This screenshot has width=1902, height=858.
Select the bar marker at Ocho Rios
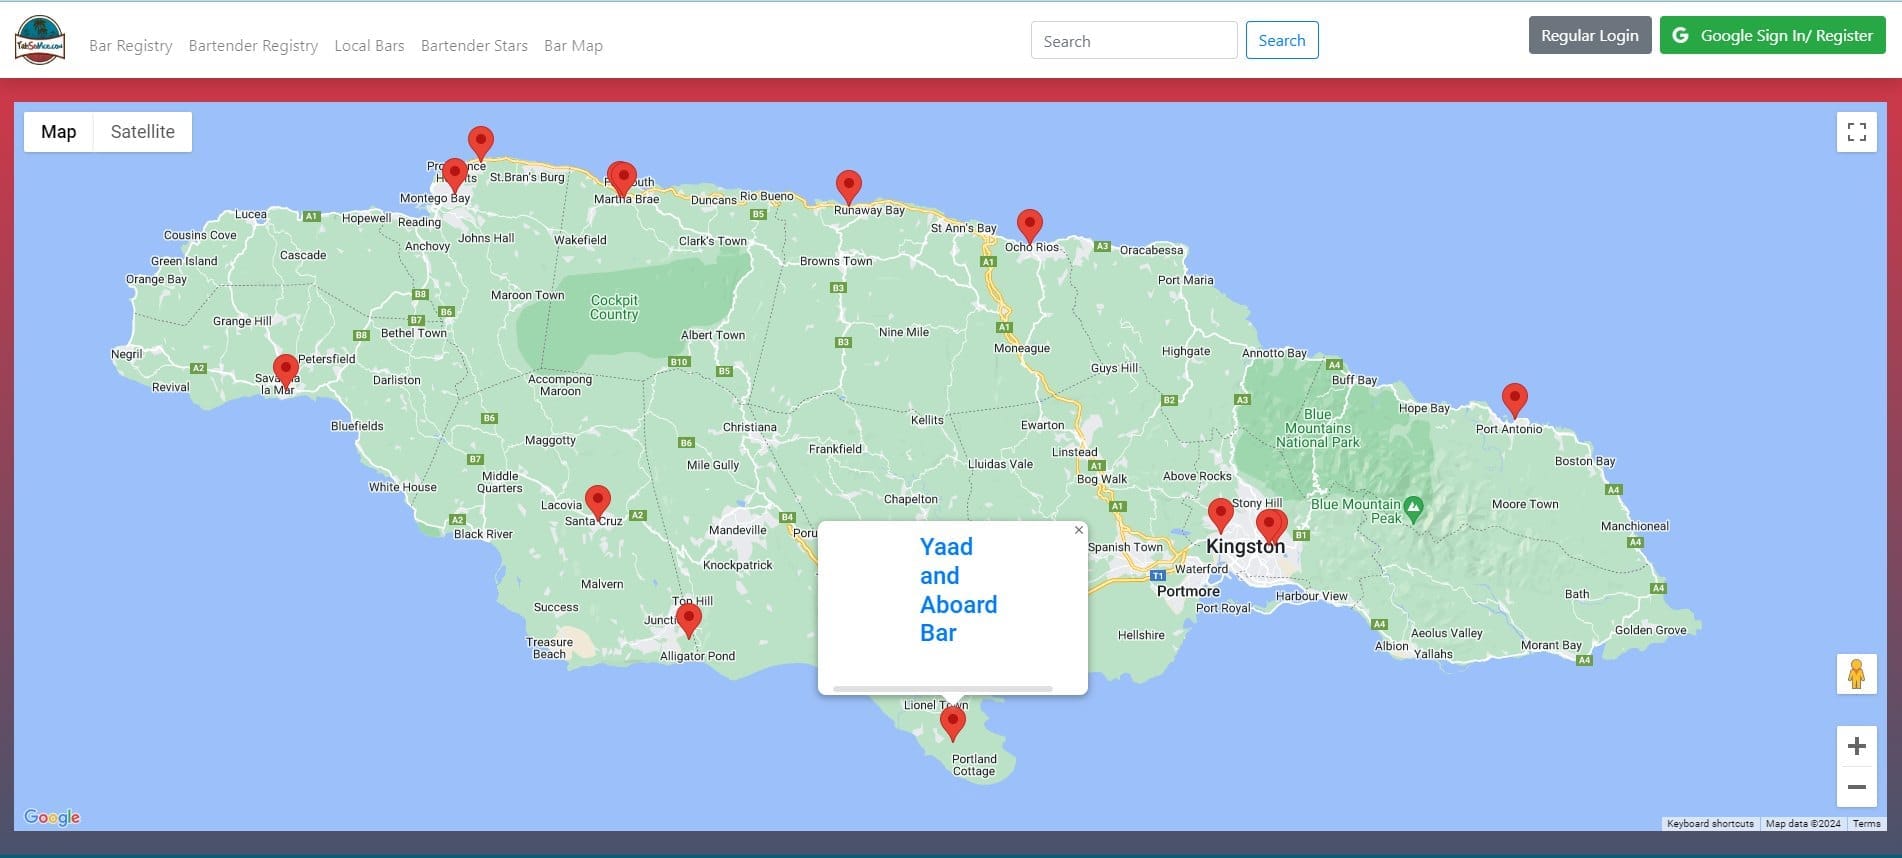1030,226
